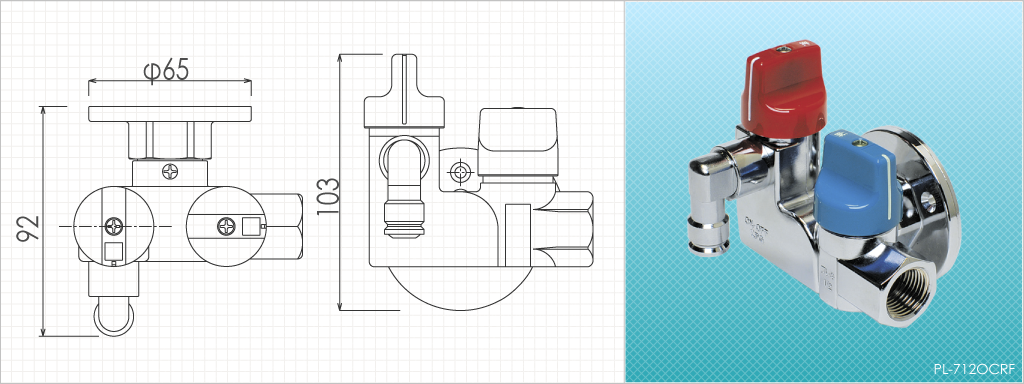The image size is (1024, 384).
Task: Click the flange plate in front view
Action: [170, 114]
